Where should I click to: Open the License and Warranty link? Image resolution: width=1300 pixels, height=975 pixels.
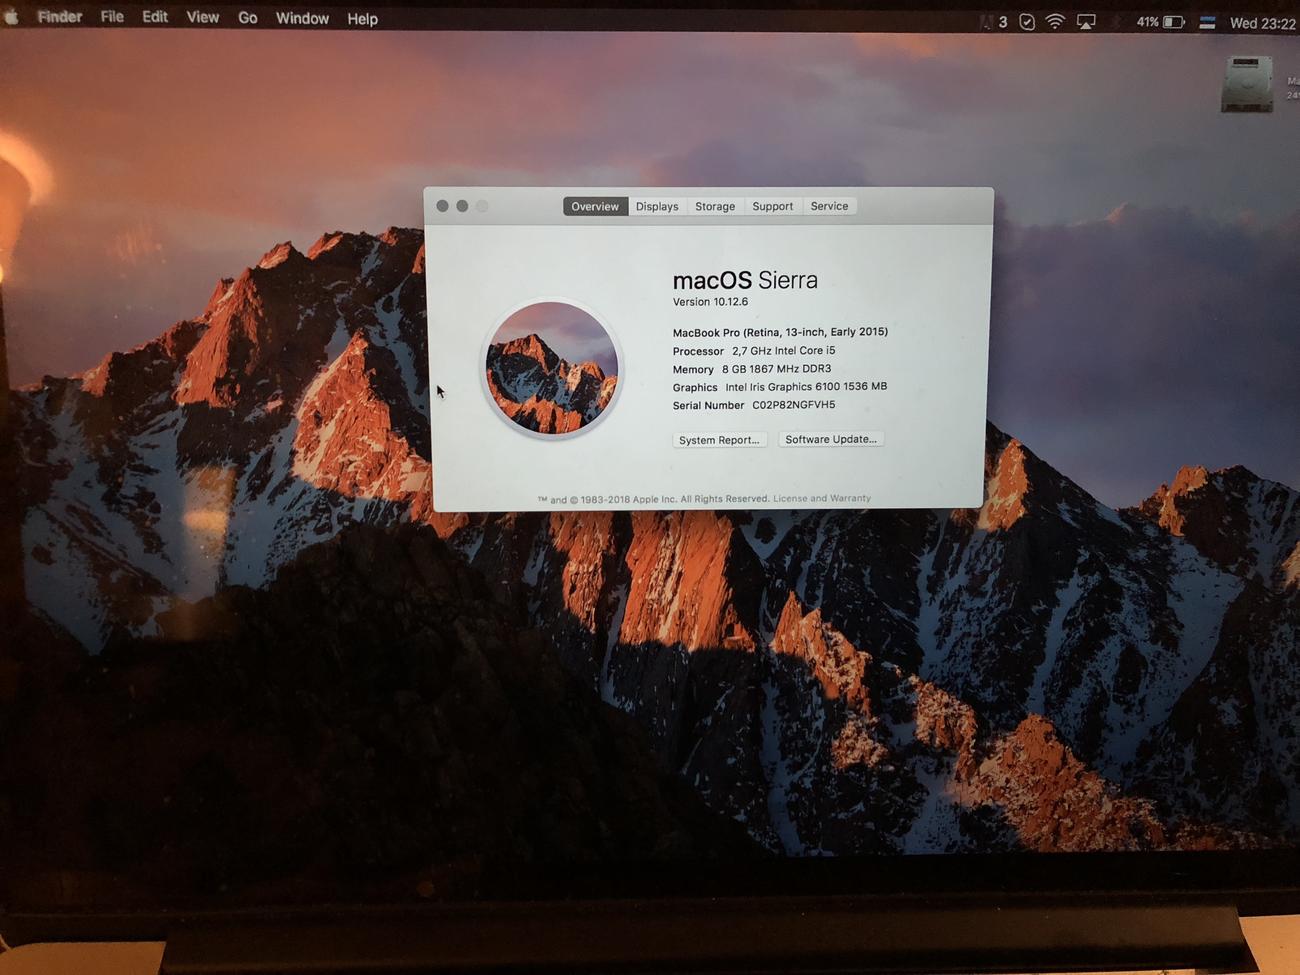click(822, 498)
